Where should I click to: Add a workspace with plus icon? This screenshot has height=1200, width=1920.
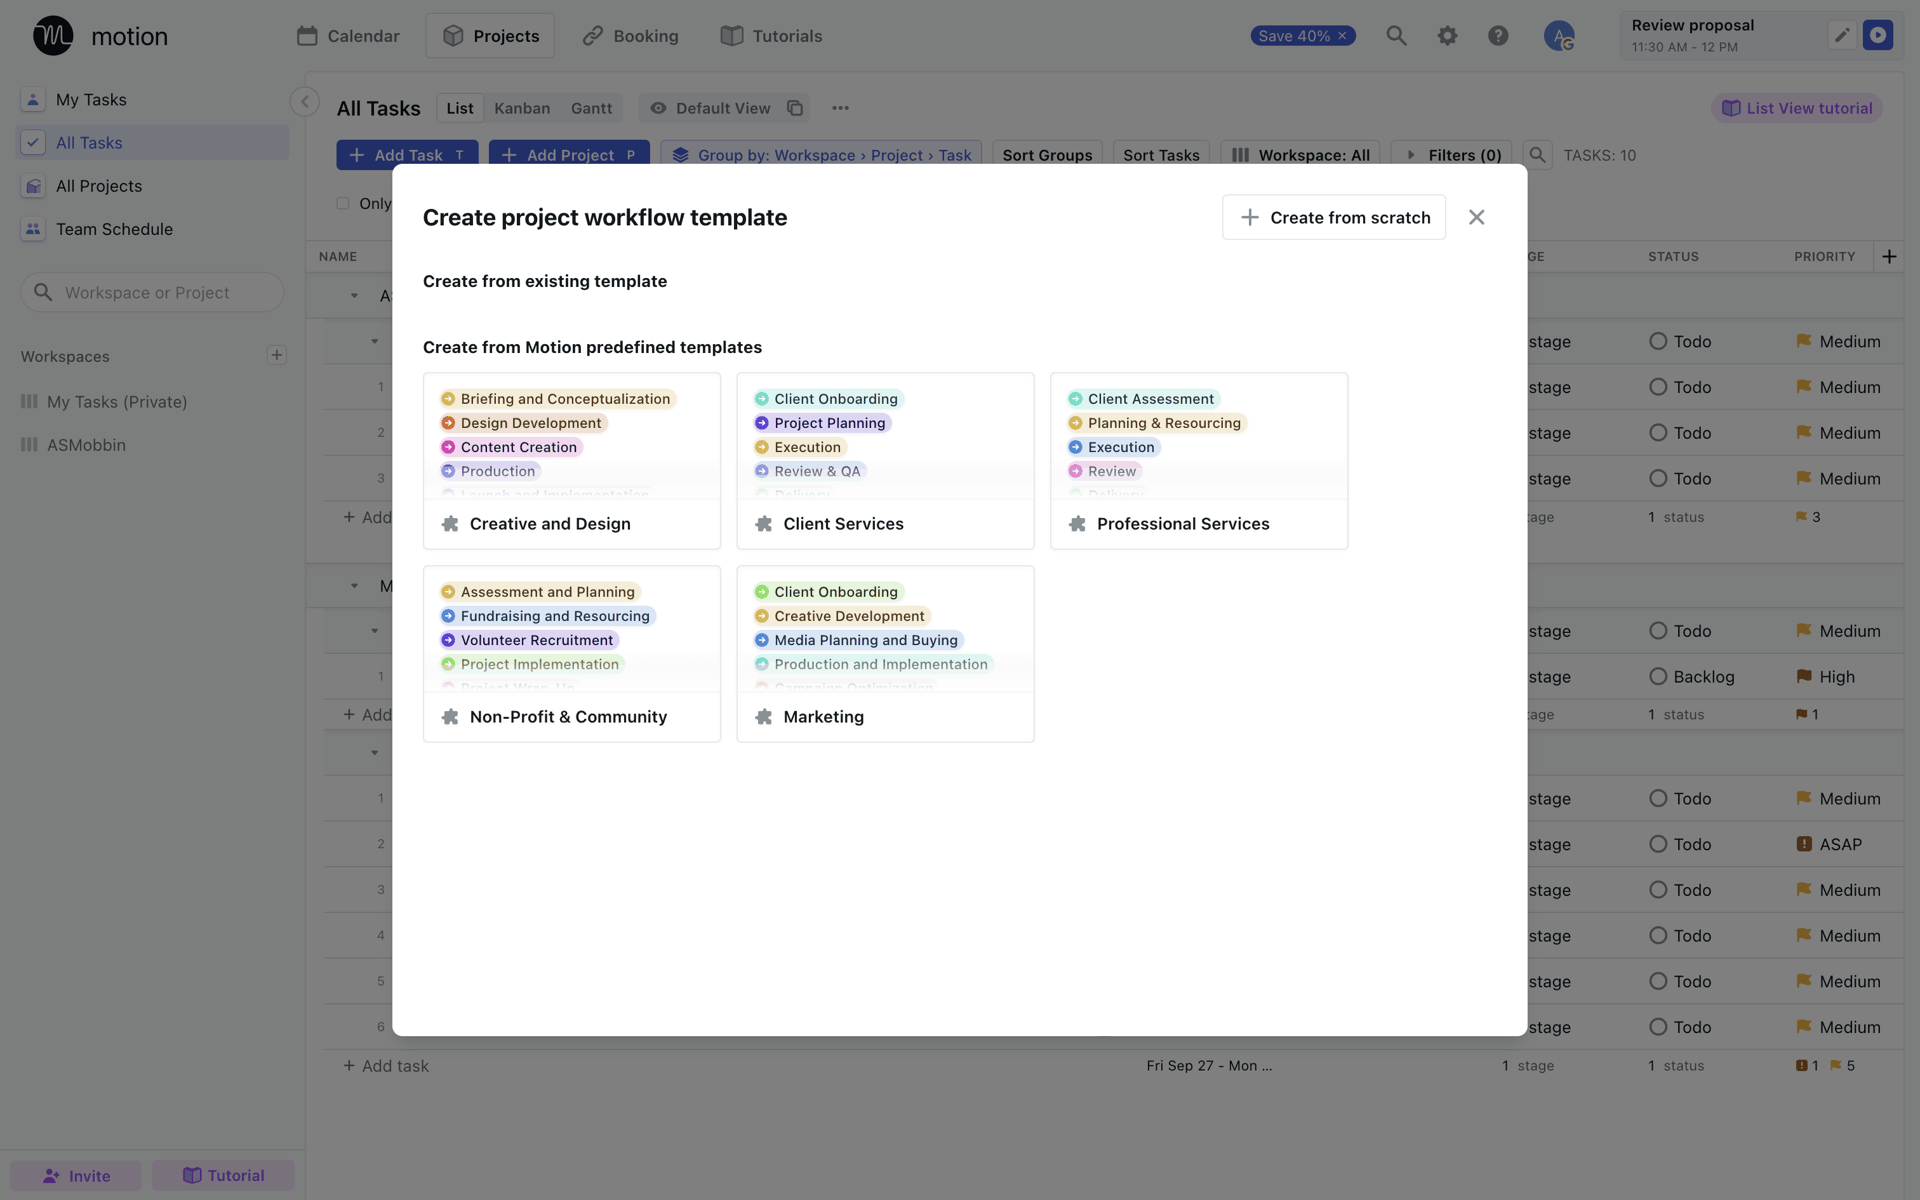[x=277, y=355]
